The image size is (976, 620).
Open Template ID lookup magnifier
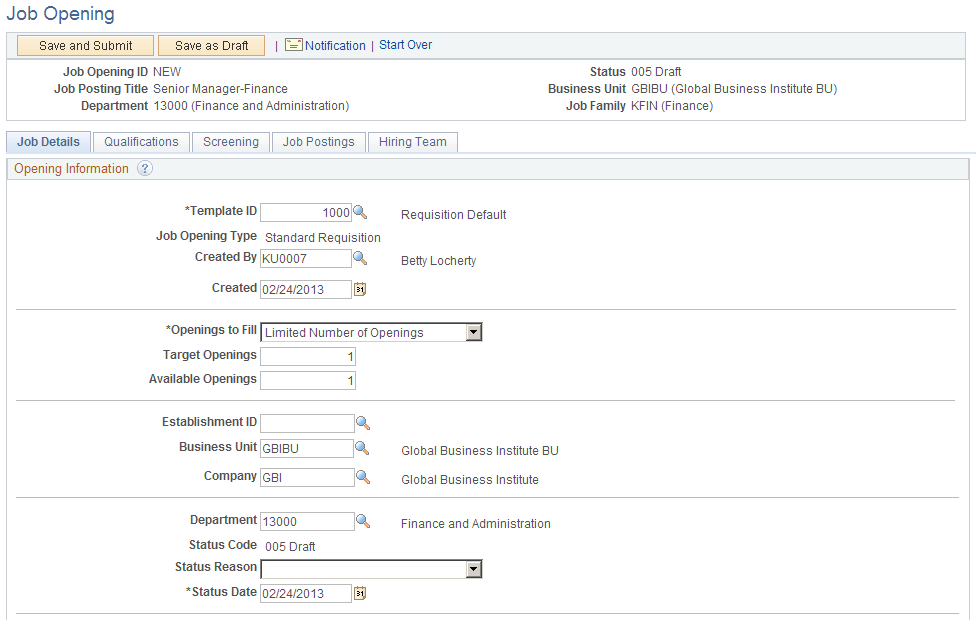coord(360,212)
